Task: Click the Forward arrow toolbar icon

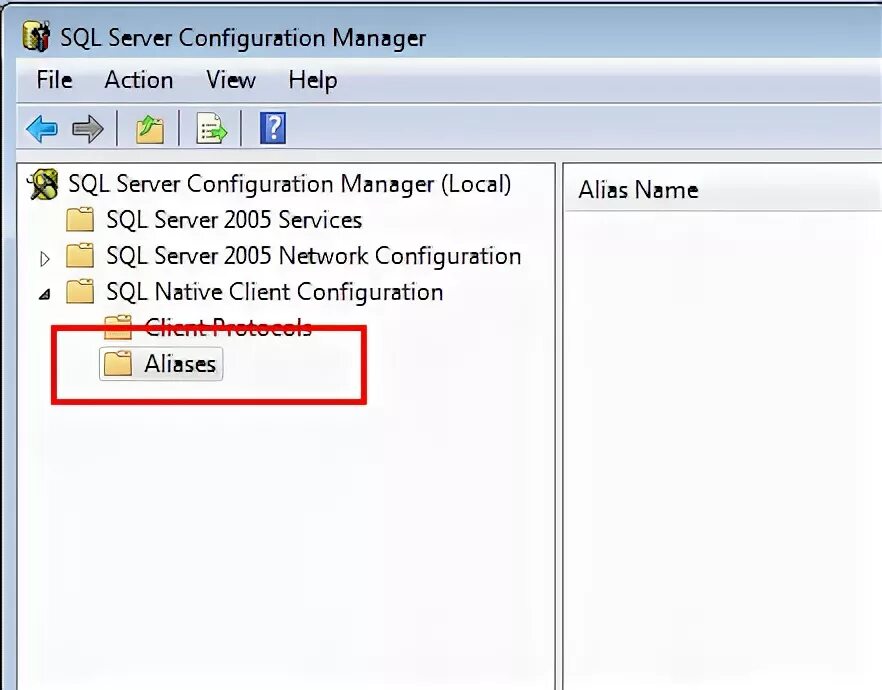Action: coord(88,129)
